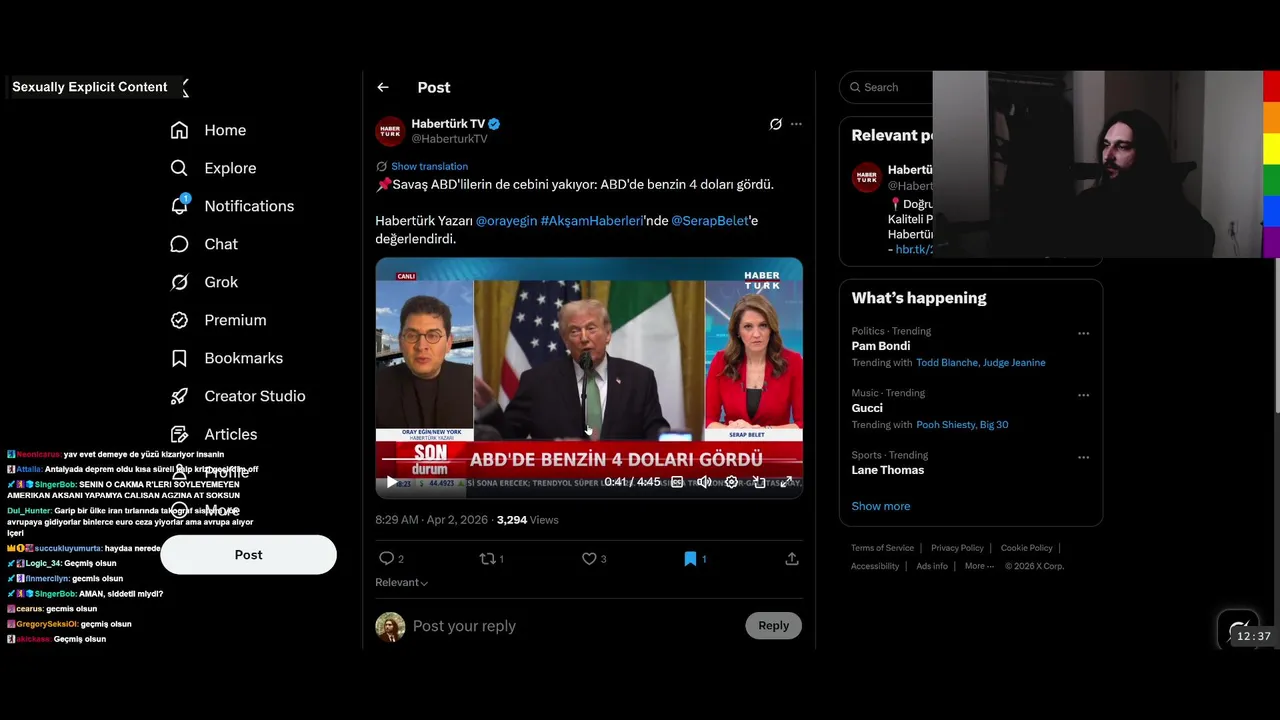This screenshot has height=720, width=1280.
Task: Open the Pam Bondi trend
Action: point(881,346)
